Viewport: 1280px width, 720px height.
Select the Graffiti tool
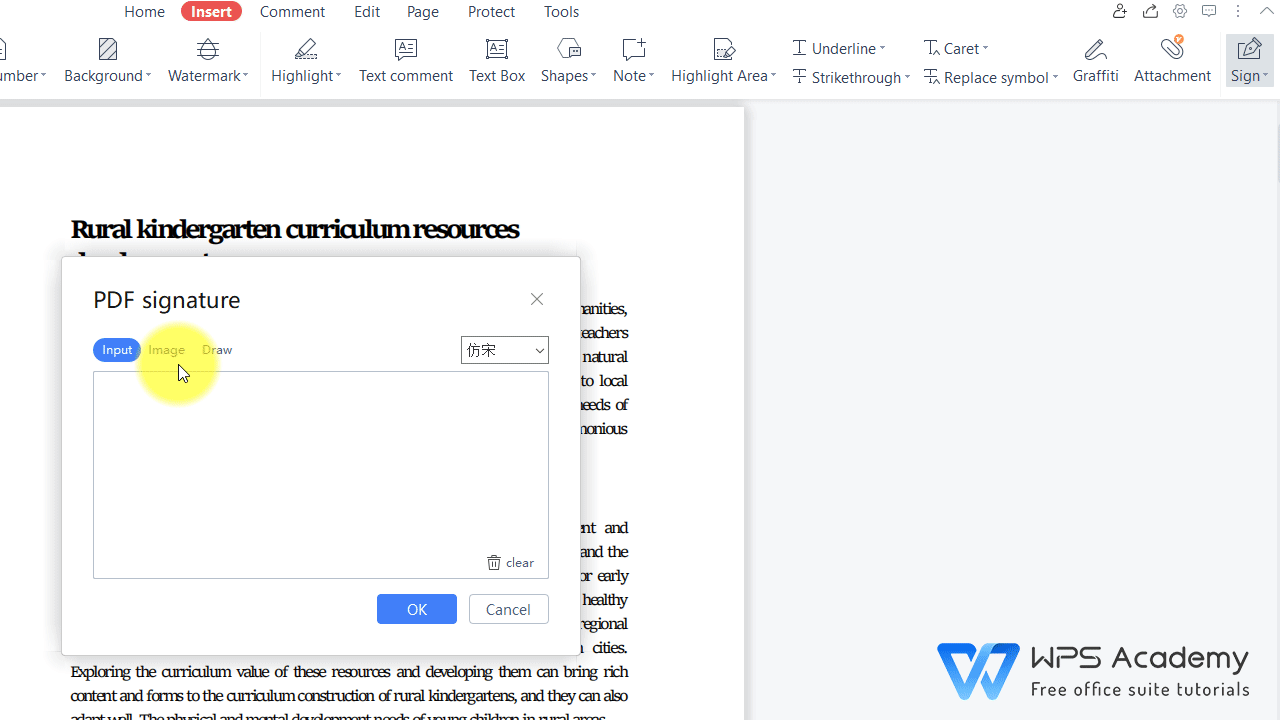click(1095, 60)
